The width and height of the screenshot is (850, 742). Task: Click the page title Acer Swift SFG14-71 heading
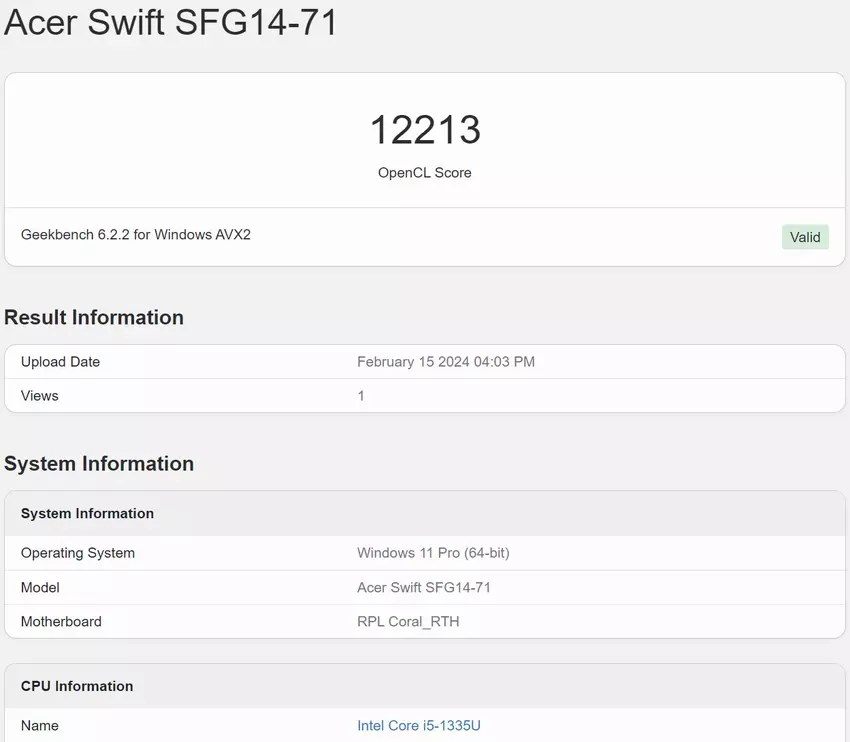coord(171,22)
